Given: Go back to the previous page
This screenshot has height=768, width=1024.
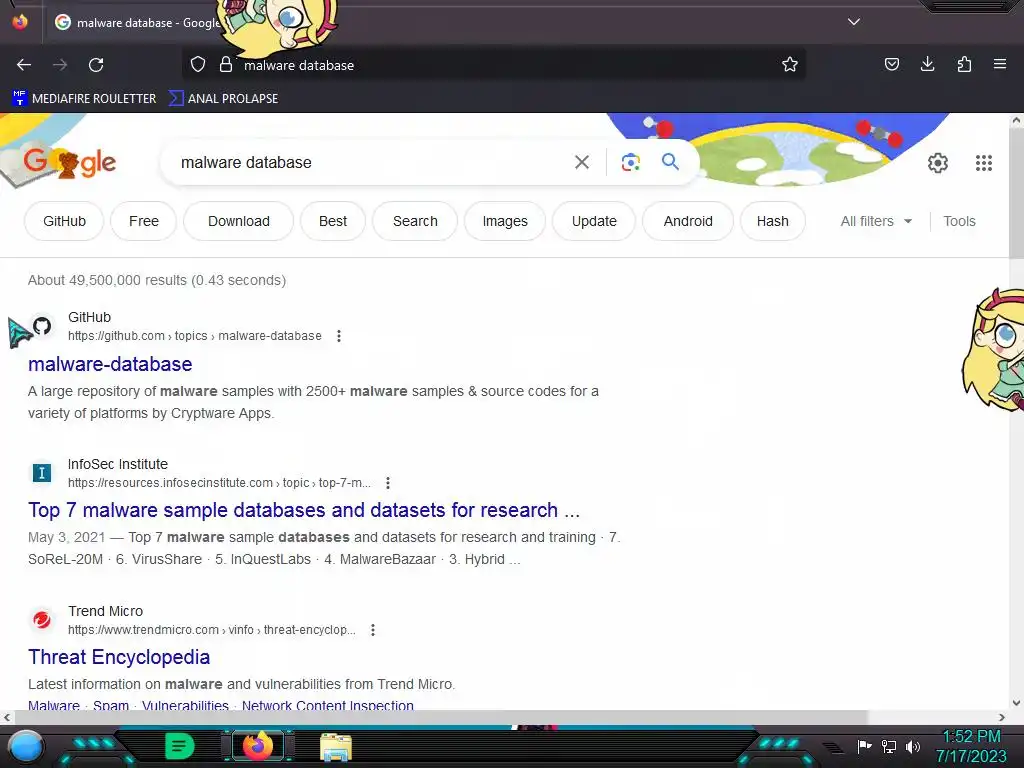Looking at the screenshot, I should click(24, 65).
